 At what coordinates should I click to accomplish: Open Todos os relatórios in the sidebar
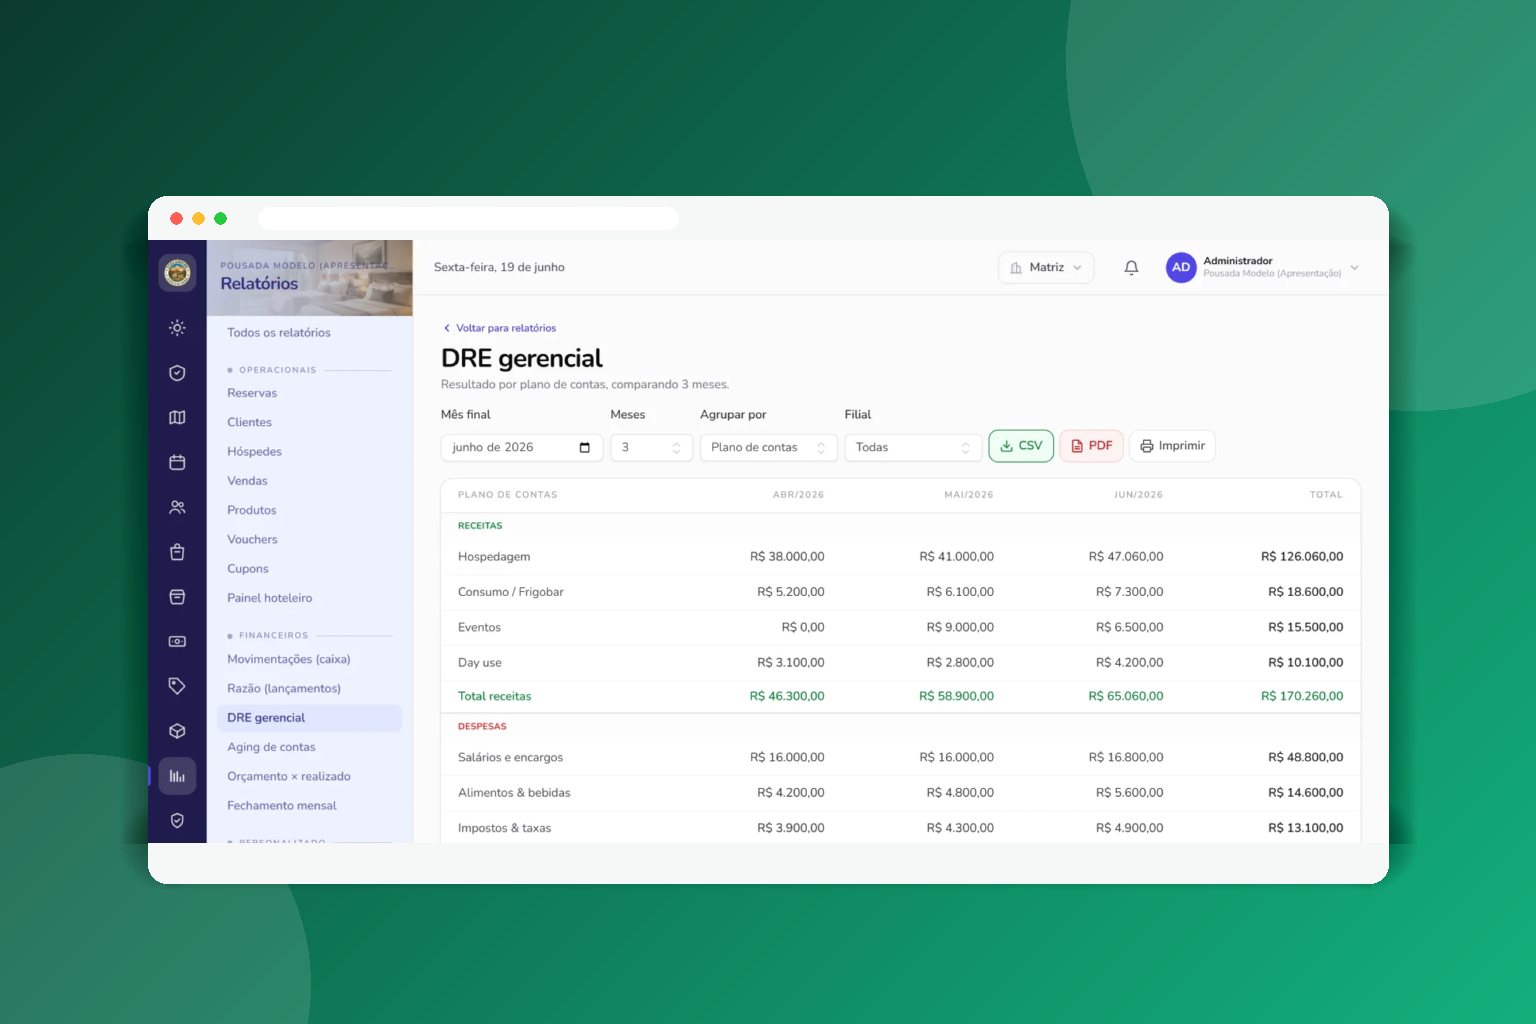(x=278, y=333)
